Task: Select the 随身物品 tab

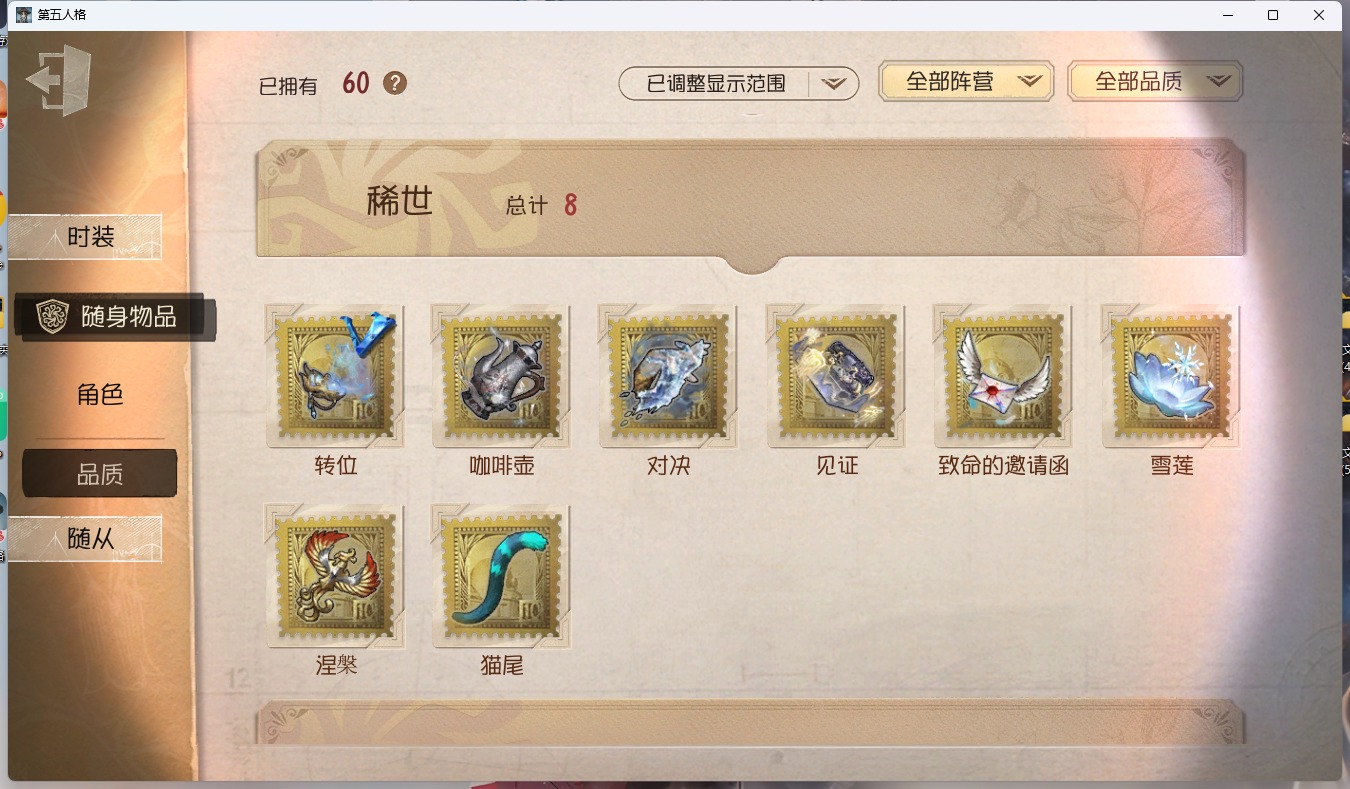Action: point(114,317)
